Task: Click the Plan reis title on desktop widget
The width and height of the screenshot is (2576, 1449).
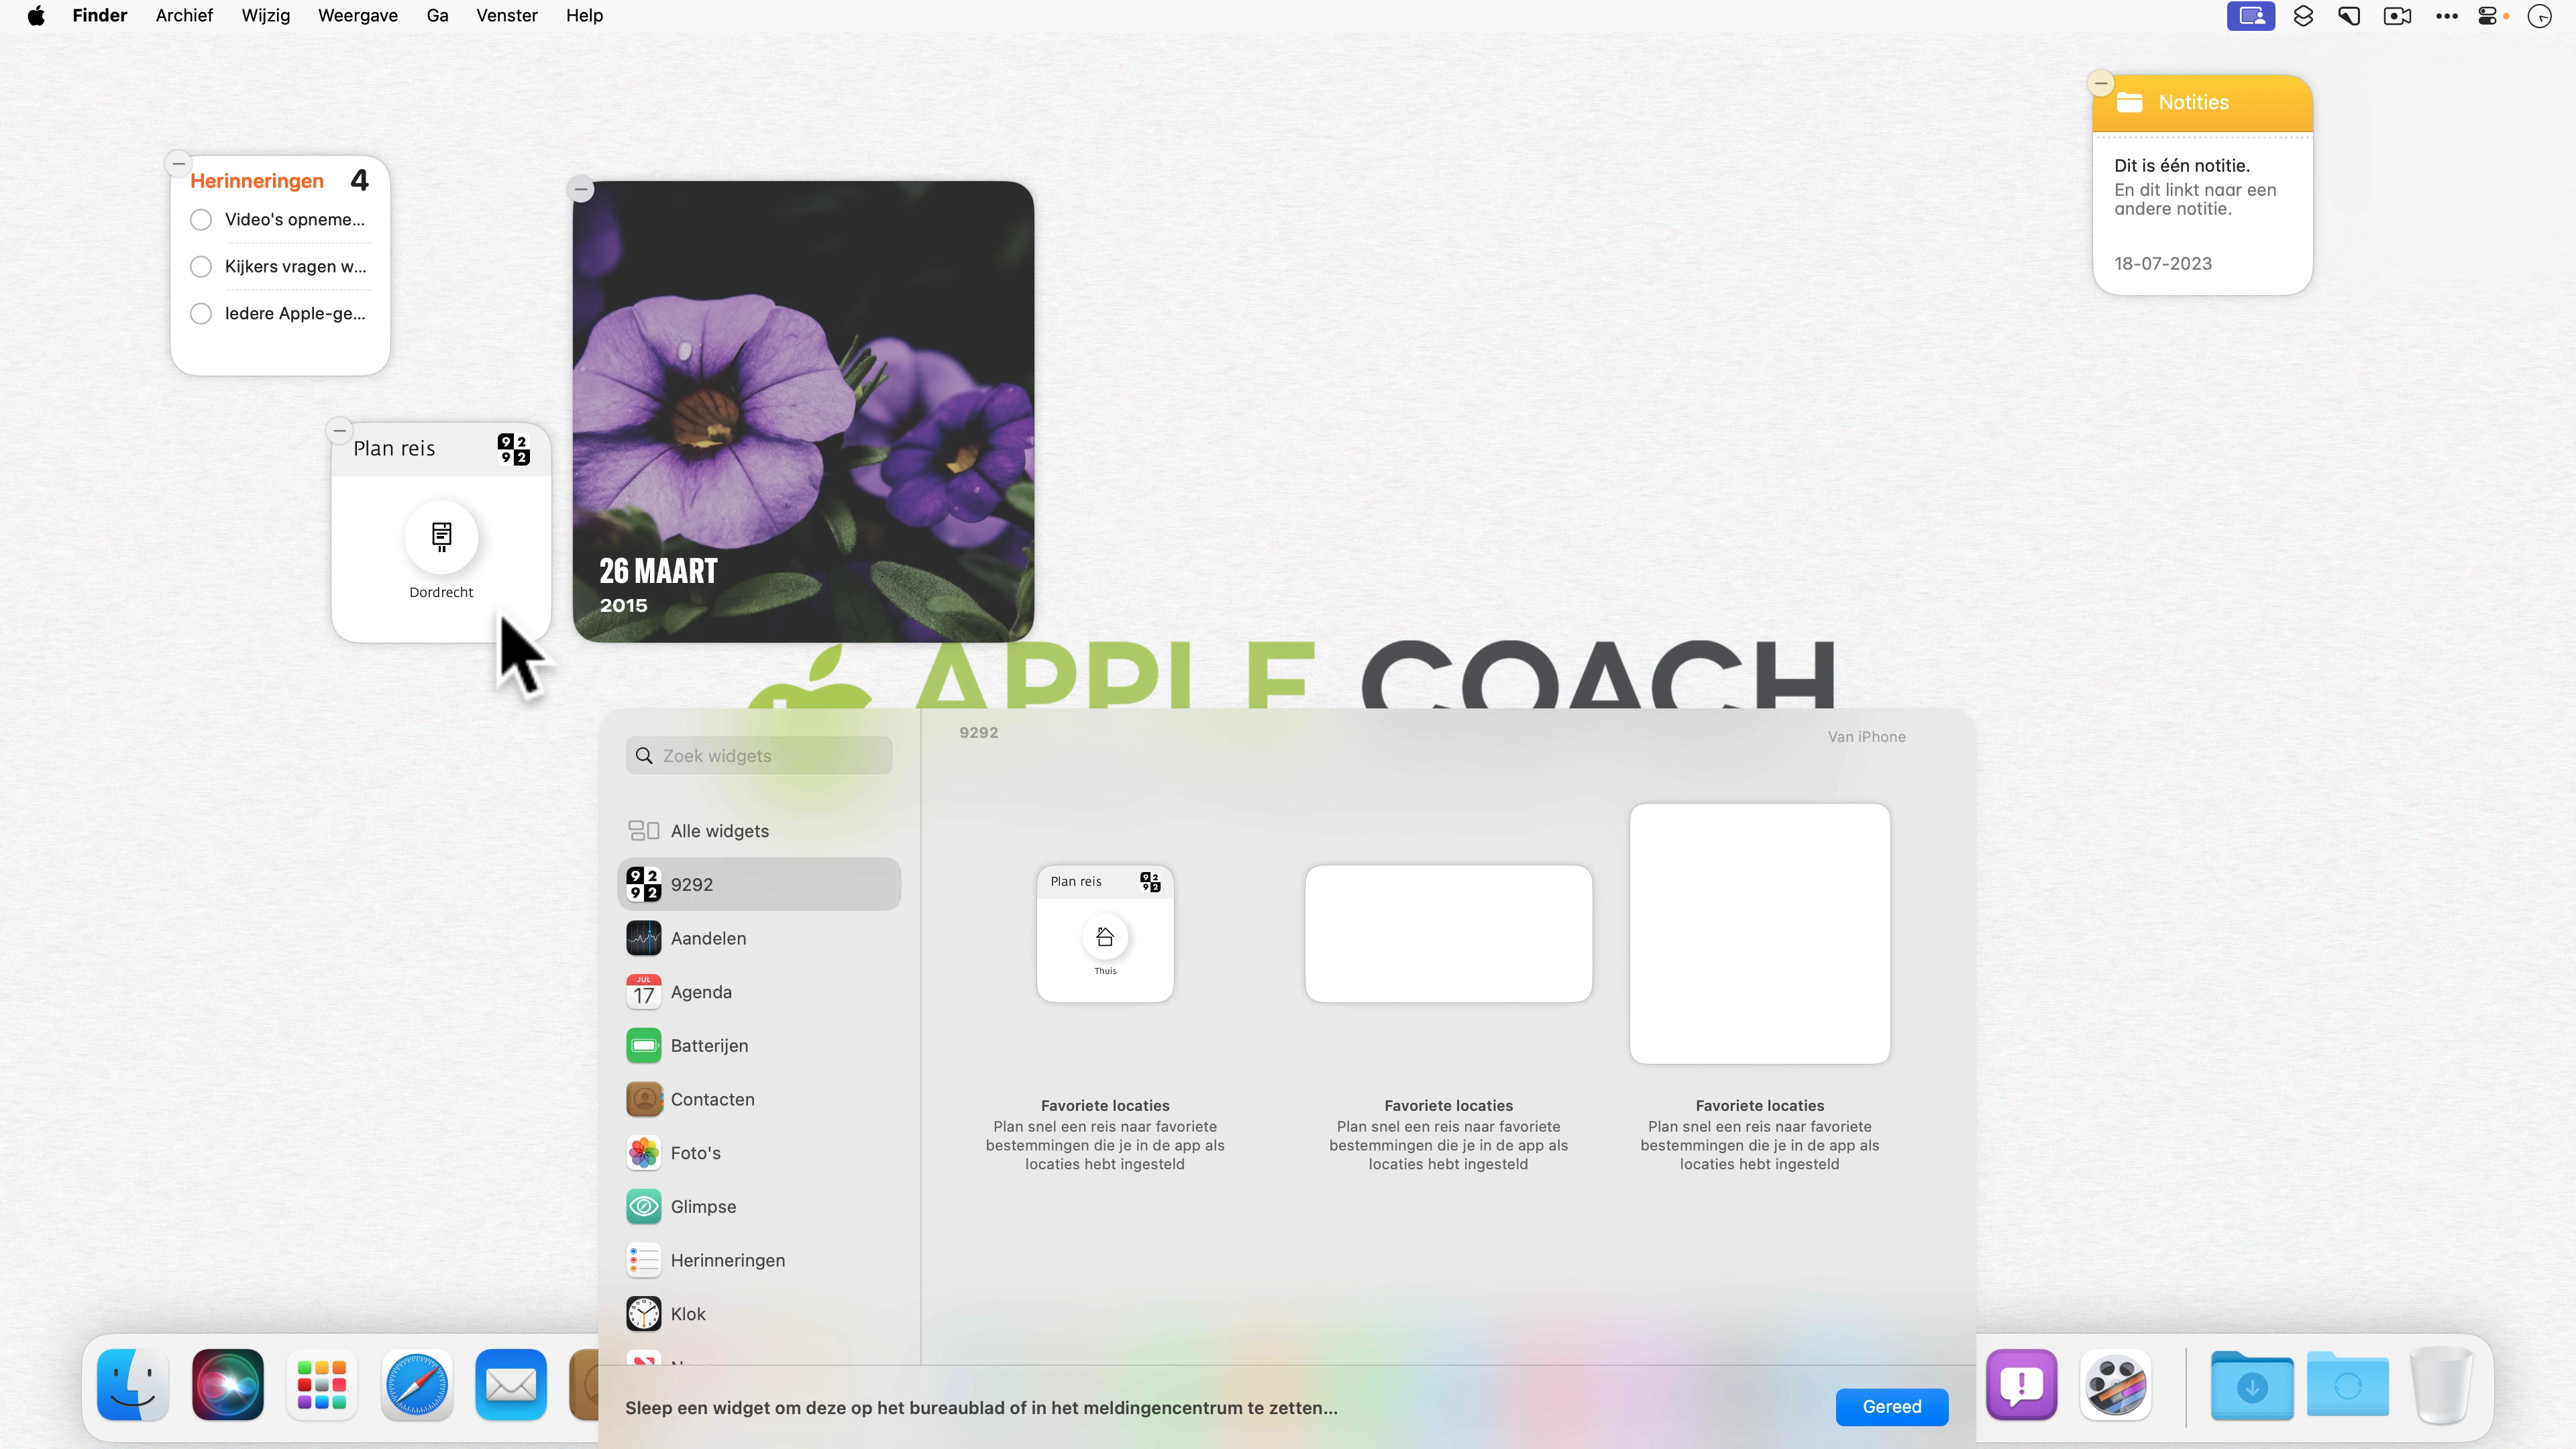Action: point(394,449)
